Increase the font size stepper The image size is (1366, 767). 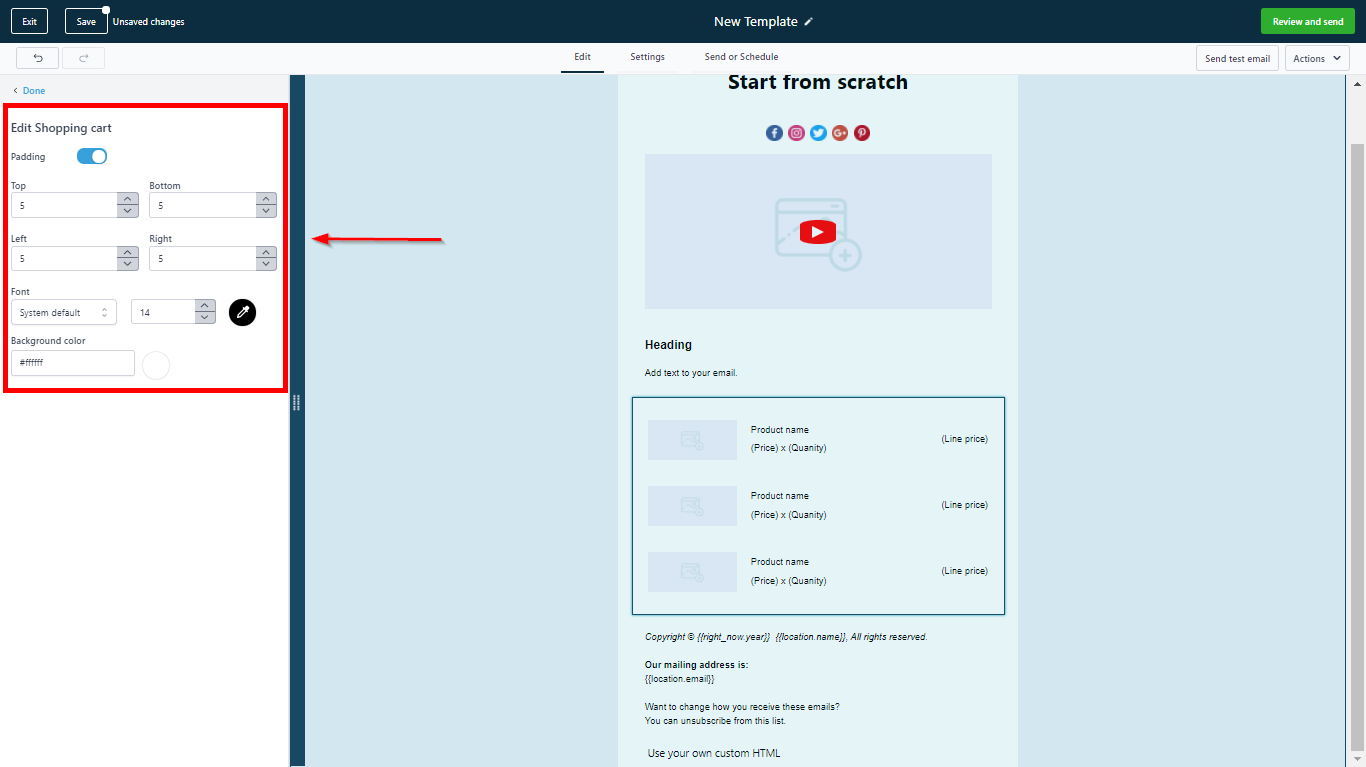tap(205, 306)
